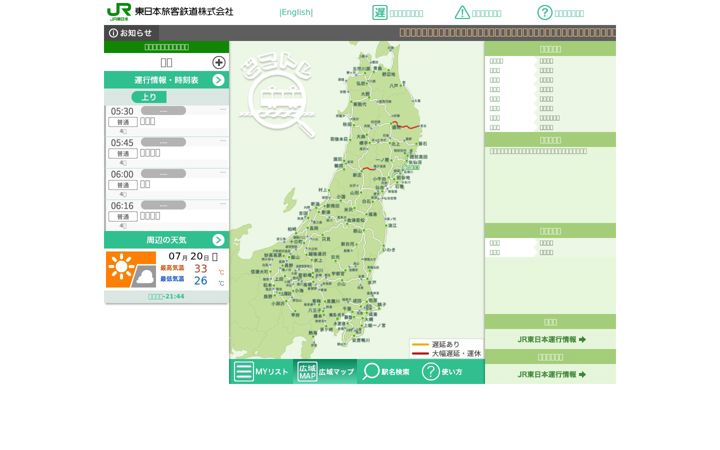The width and height of the screenshot is (720, 450).
Task: Click the low temperature value 26
Action: tap(201, 281)
